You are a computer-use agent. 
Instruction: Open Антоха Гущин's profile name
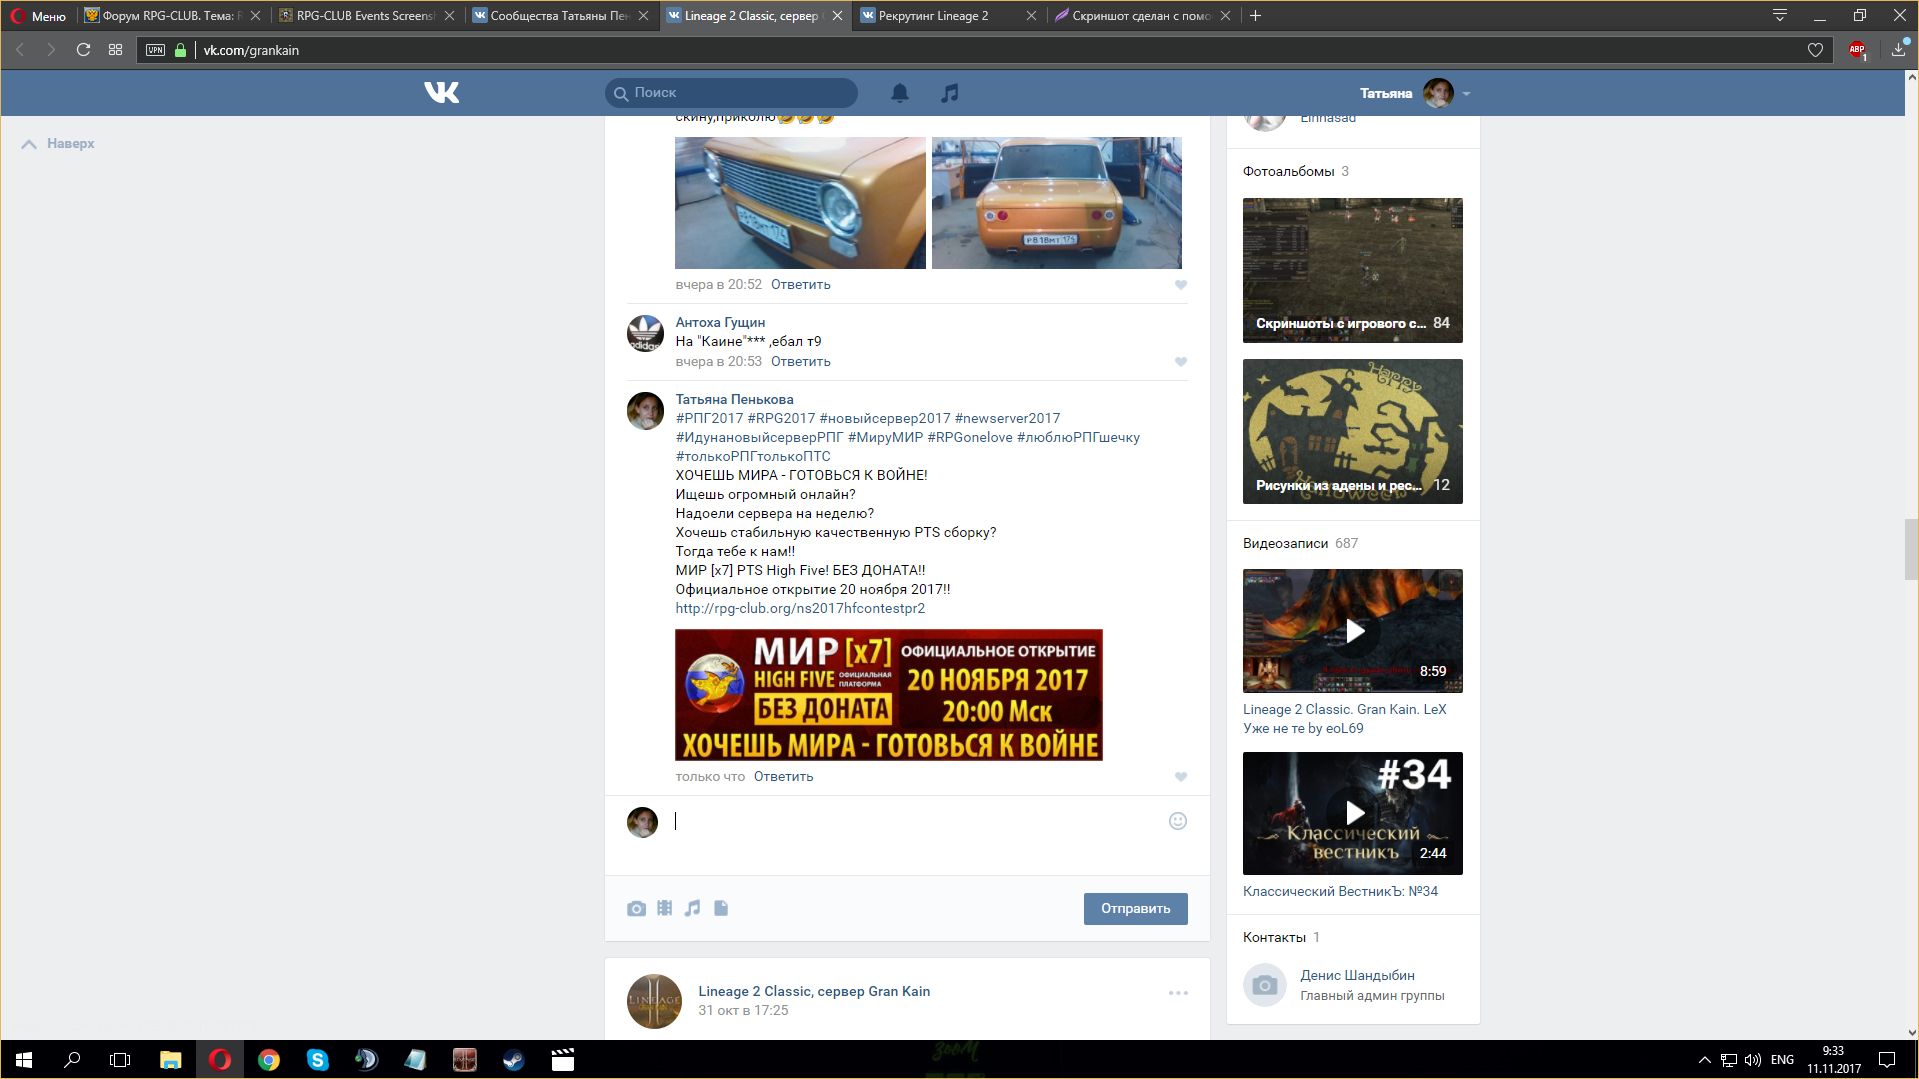point(720,322)
